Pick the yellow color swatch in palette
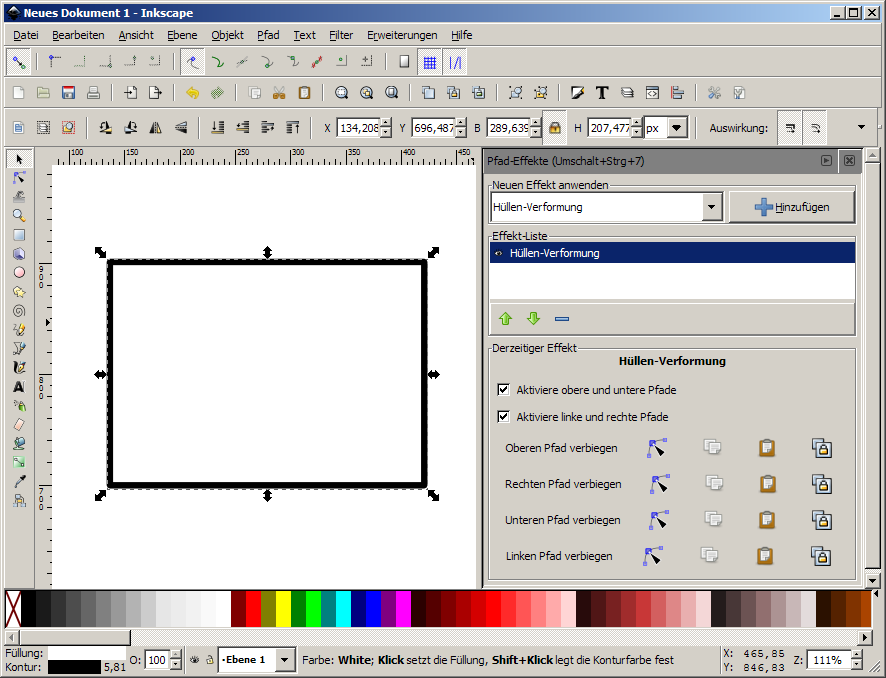Viewport: 886px width, 678px height. (283, 608)
